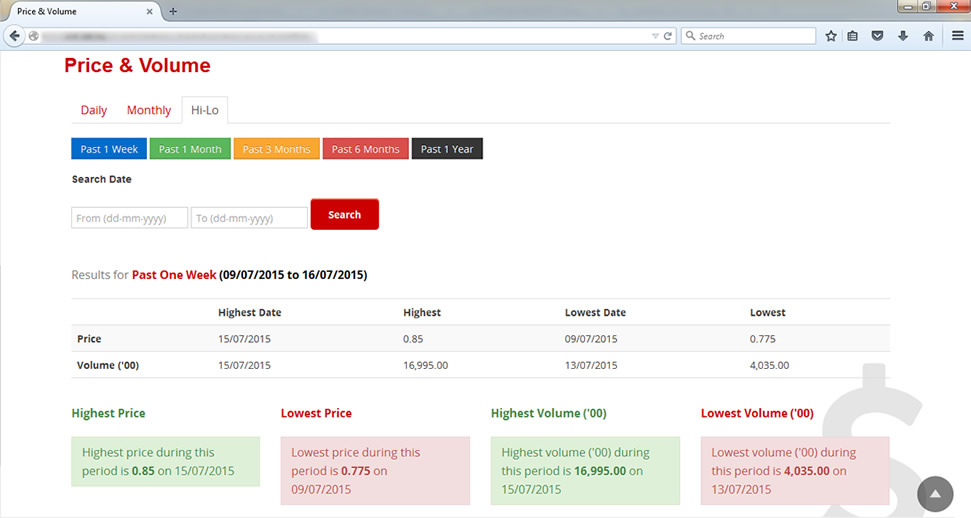Screen dimensions: 971x518
Task: Bookmark this page with the star icon
Action: pyautogui.click(x=831, y=36)
